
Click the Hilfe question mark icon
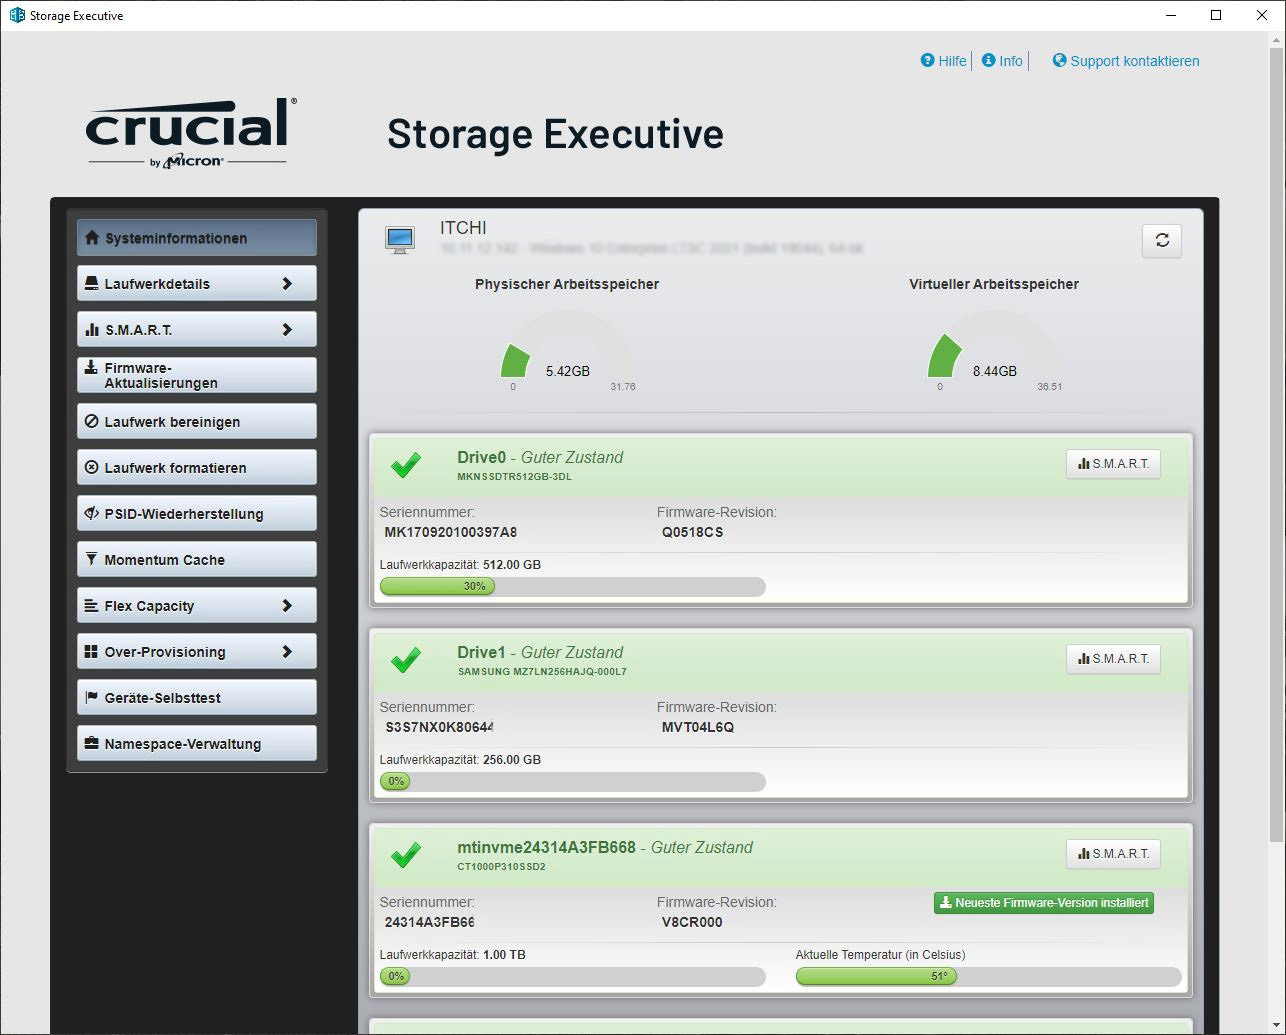[928, 61]
